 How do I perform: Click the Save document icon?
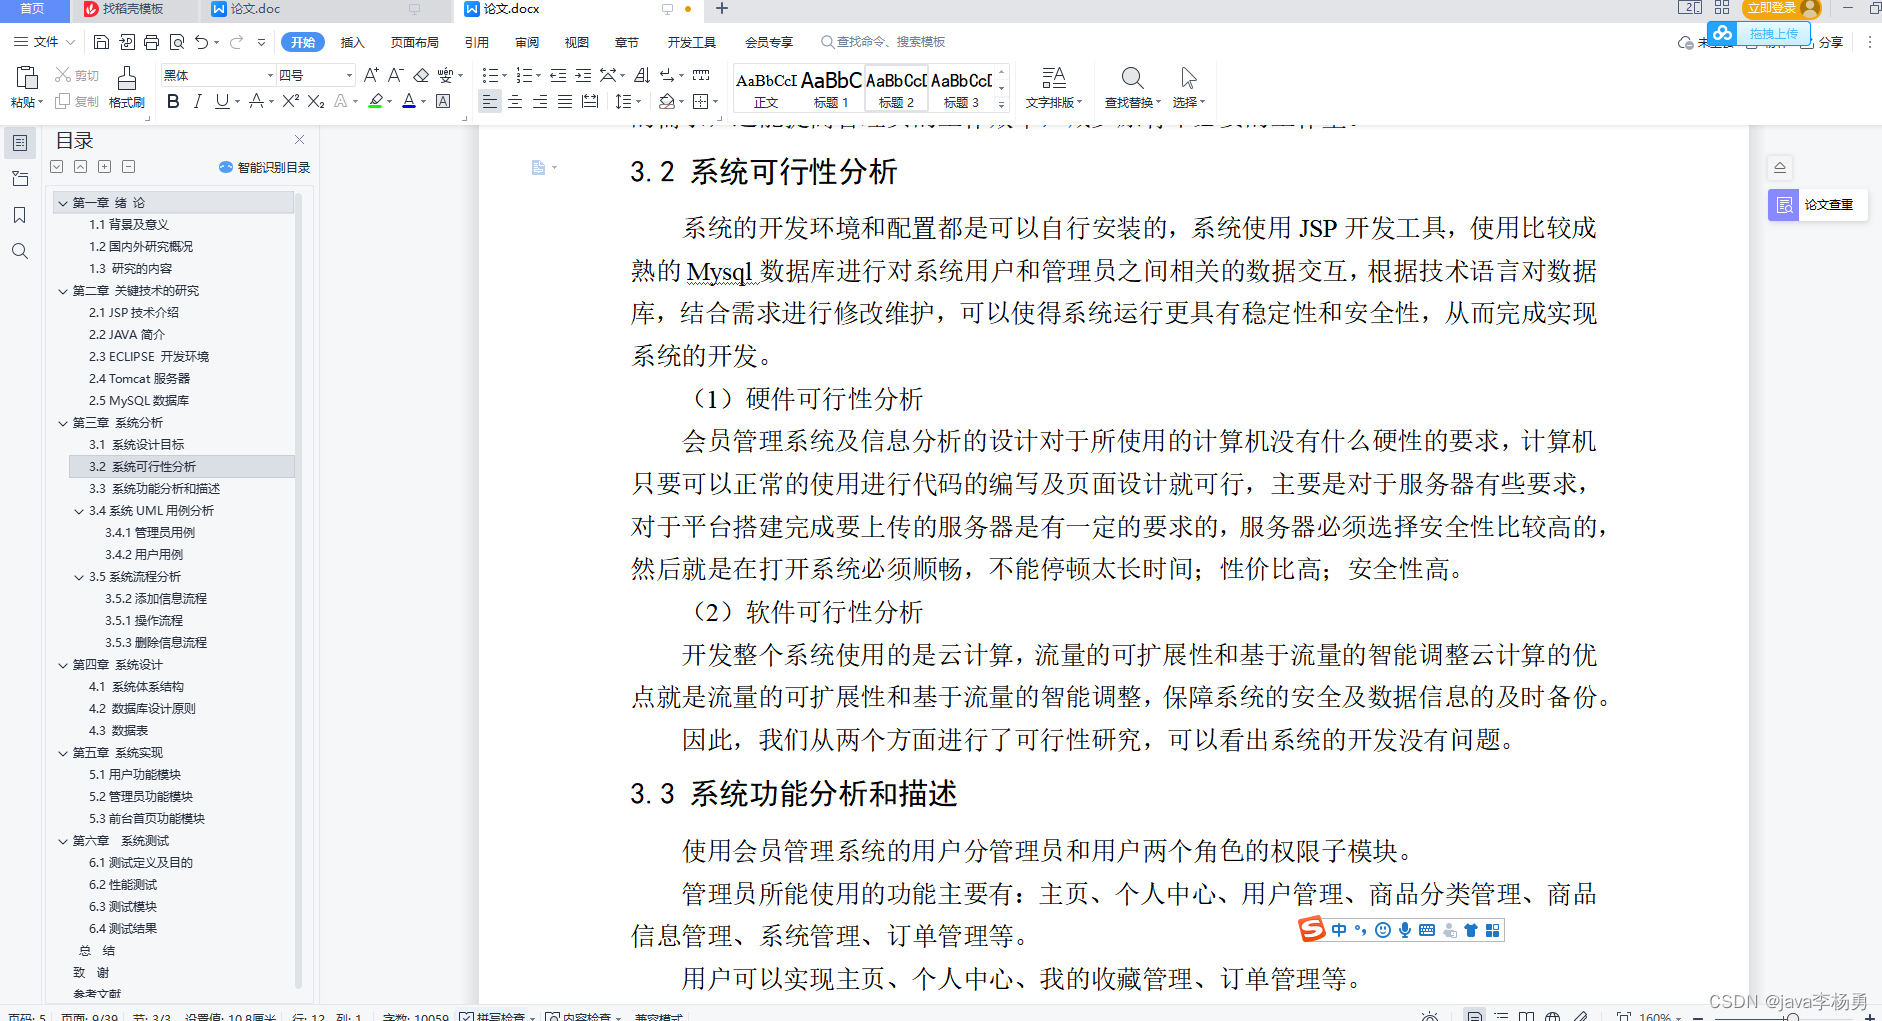(101, 42)
